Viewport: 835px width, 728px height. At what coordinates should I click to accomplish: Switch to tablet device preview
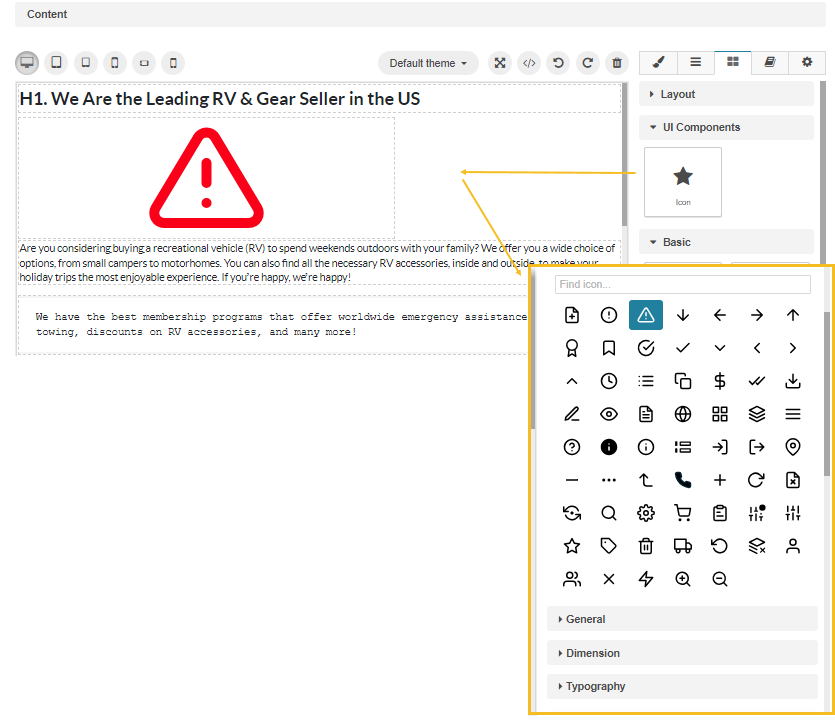point(56,63)
